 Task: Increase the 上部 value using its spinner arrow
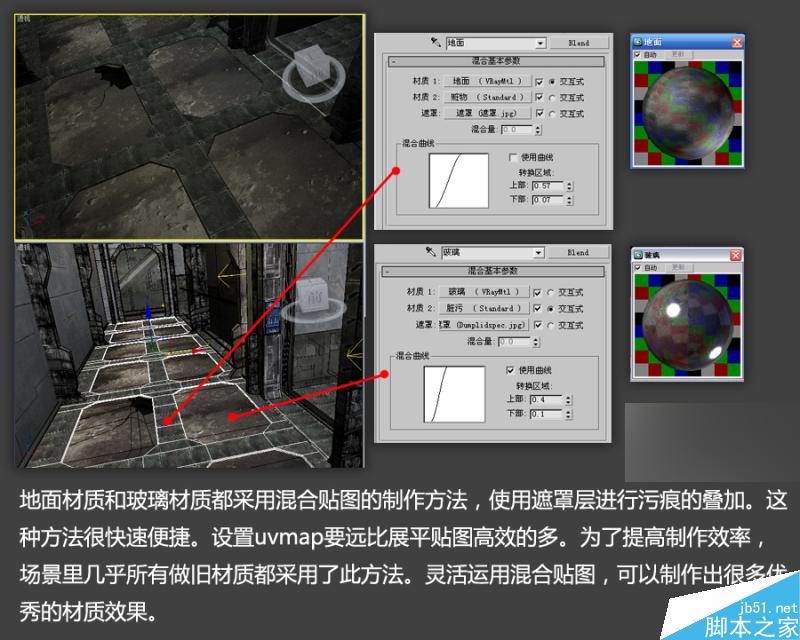click(x=569, y=184)
